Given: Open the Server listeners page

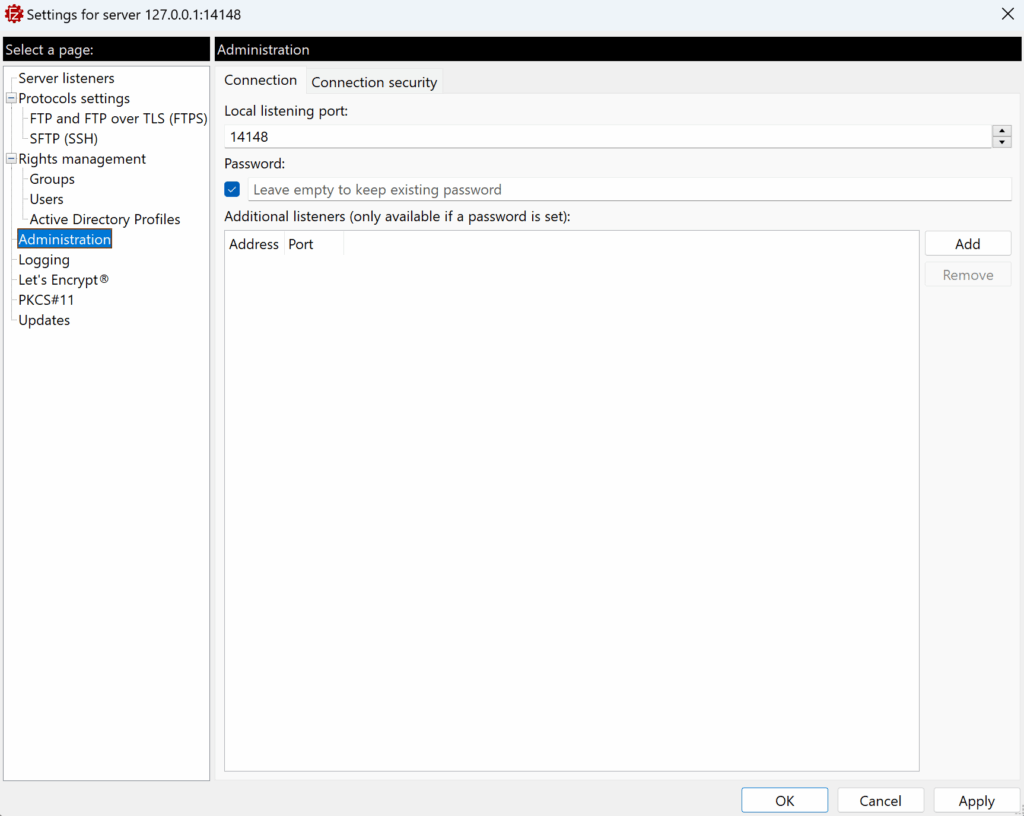Looking at the screenshot, I should pyautogui.click(x=66, y=78).
